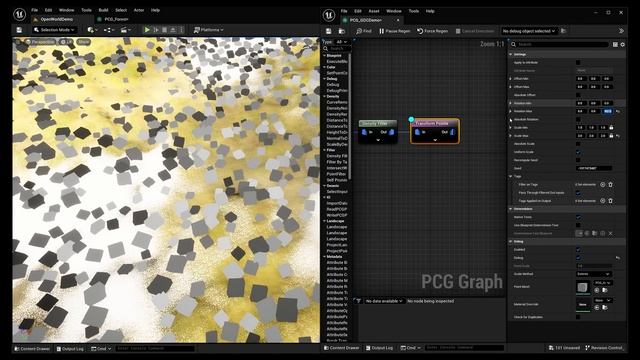Toggle Recompute Seed checkbox
640x360 pixels.
pos(578,160)
